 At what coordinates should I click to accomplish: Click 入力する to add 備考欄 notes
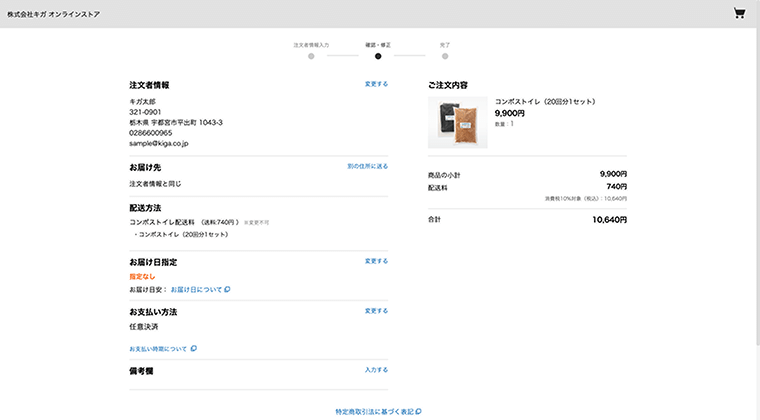tap(376, 370)
